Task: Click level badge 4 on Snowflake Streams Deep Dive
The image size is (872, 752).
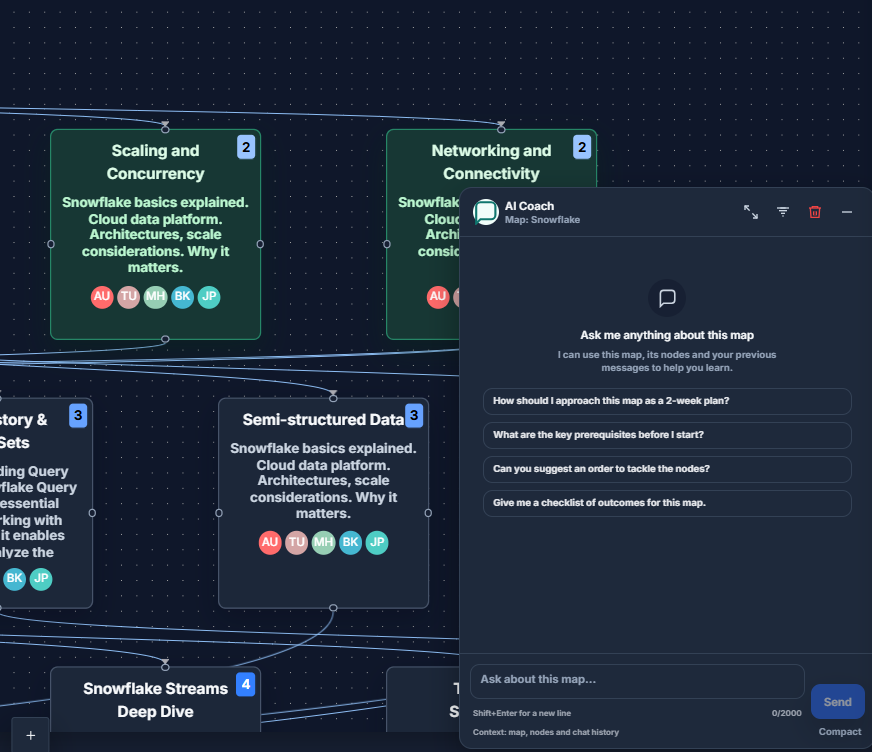Action: [x=246, y=684]
